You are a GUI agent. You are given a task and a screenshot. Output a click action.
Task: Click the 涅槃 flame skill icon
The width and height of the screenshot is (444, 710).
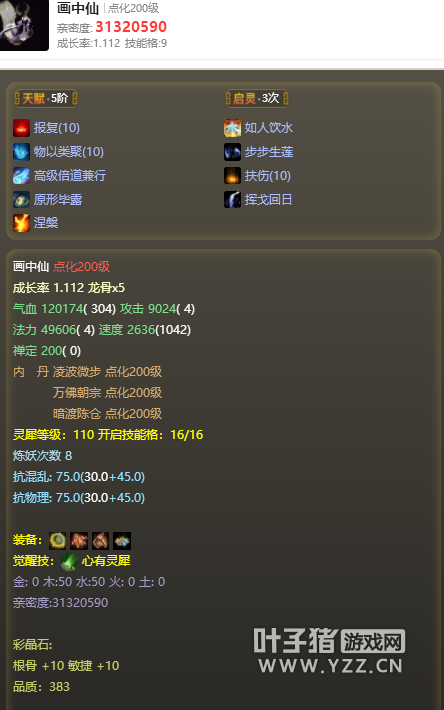pos(21,223)
